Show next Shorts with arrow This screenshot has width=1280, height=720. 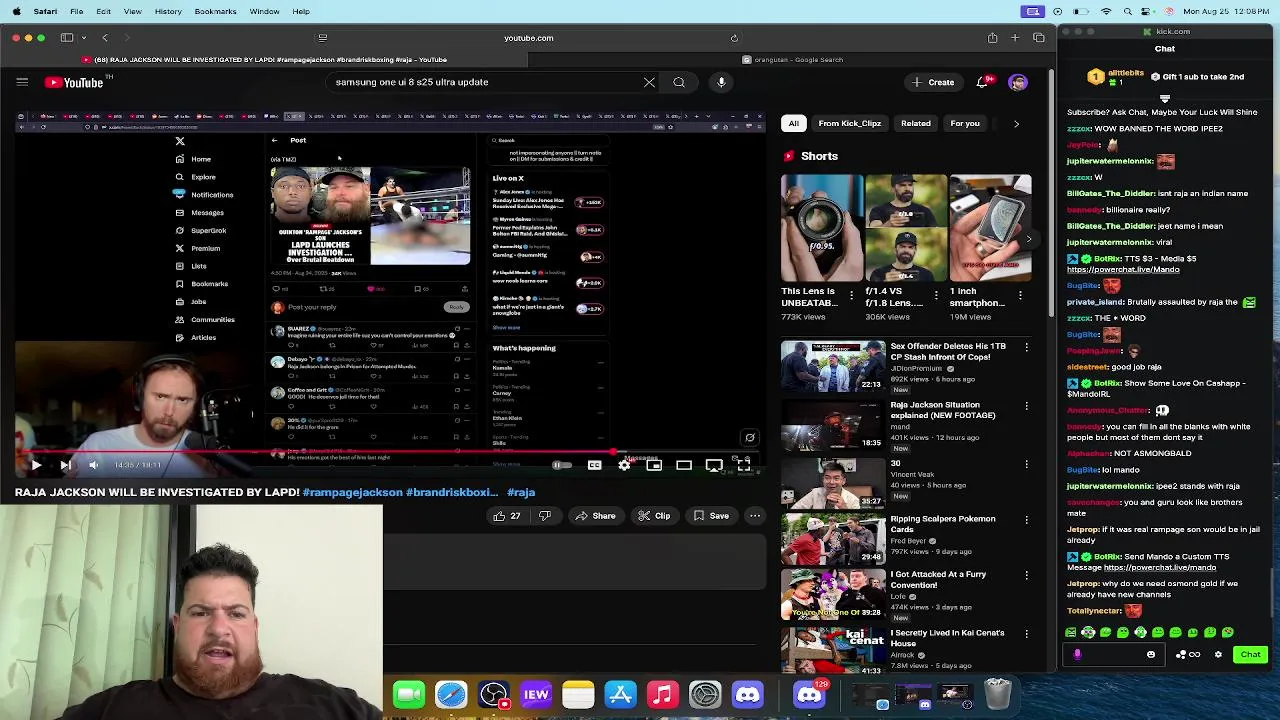click(x=1028, y=239)
